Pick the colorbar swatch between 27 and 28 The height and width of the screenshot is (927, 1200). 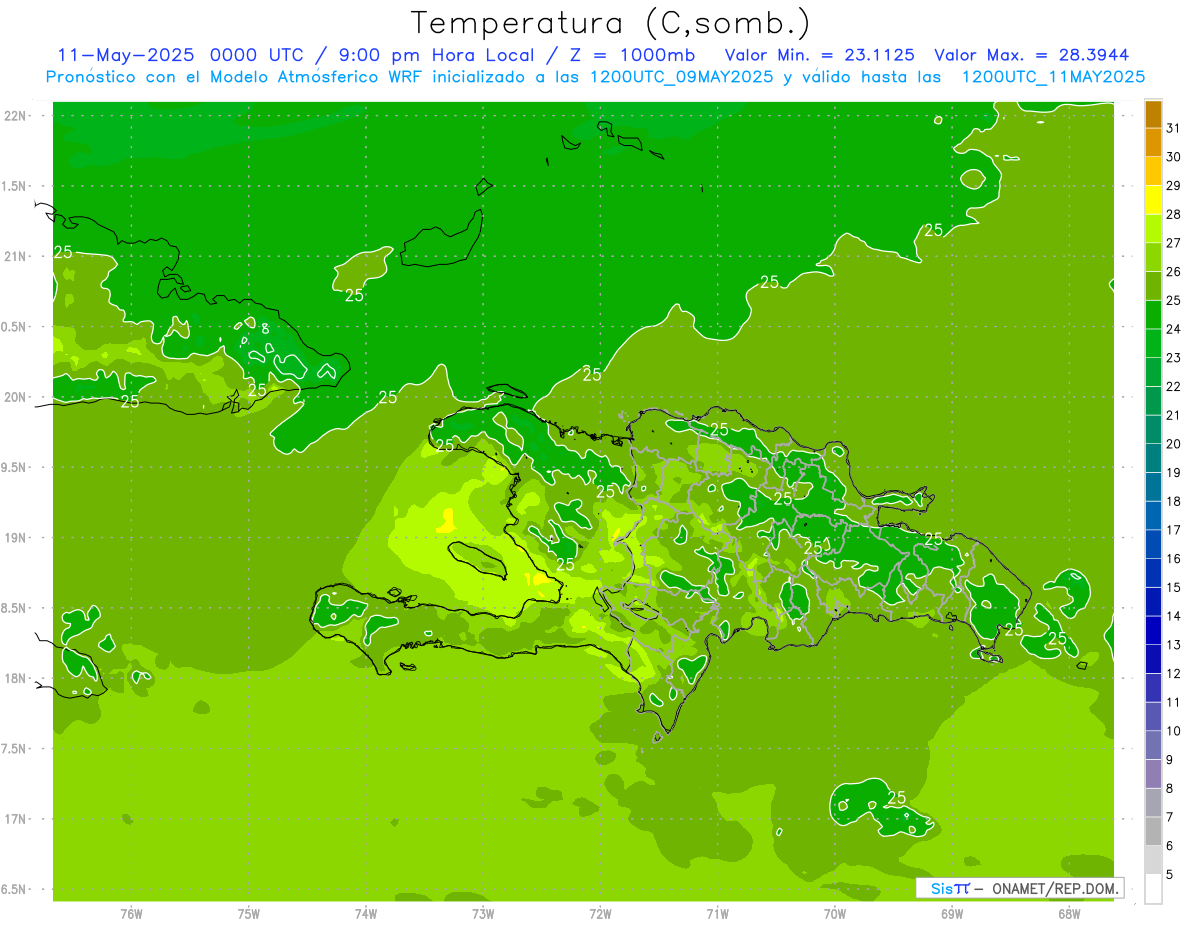click(1153, 228)
